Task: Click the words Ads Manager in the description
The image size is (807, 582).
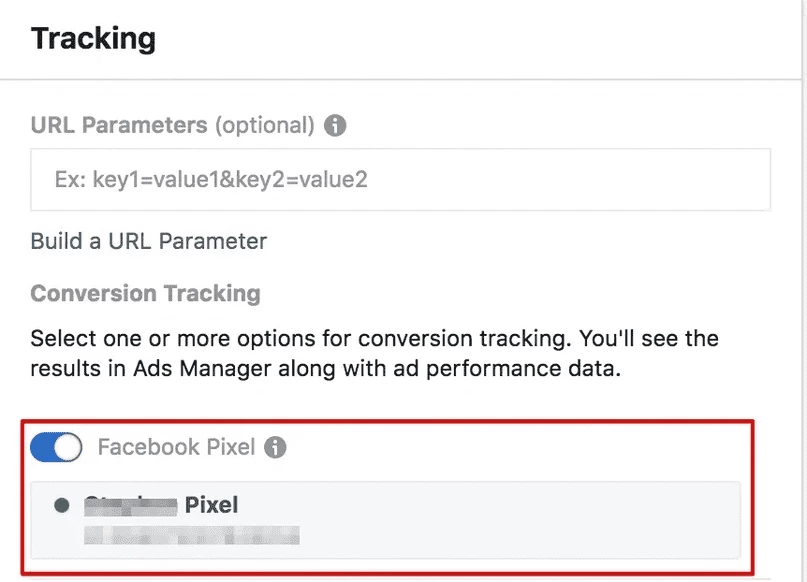Action: (202, 368)
